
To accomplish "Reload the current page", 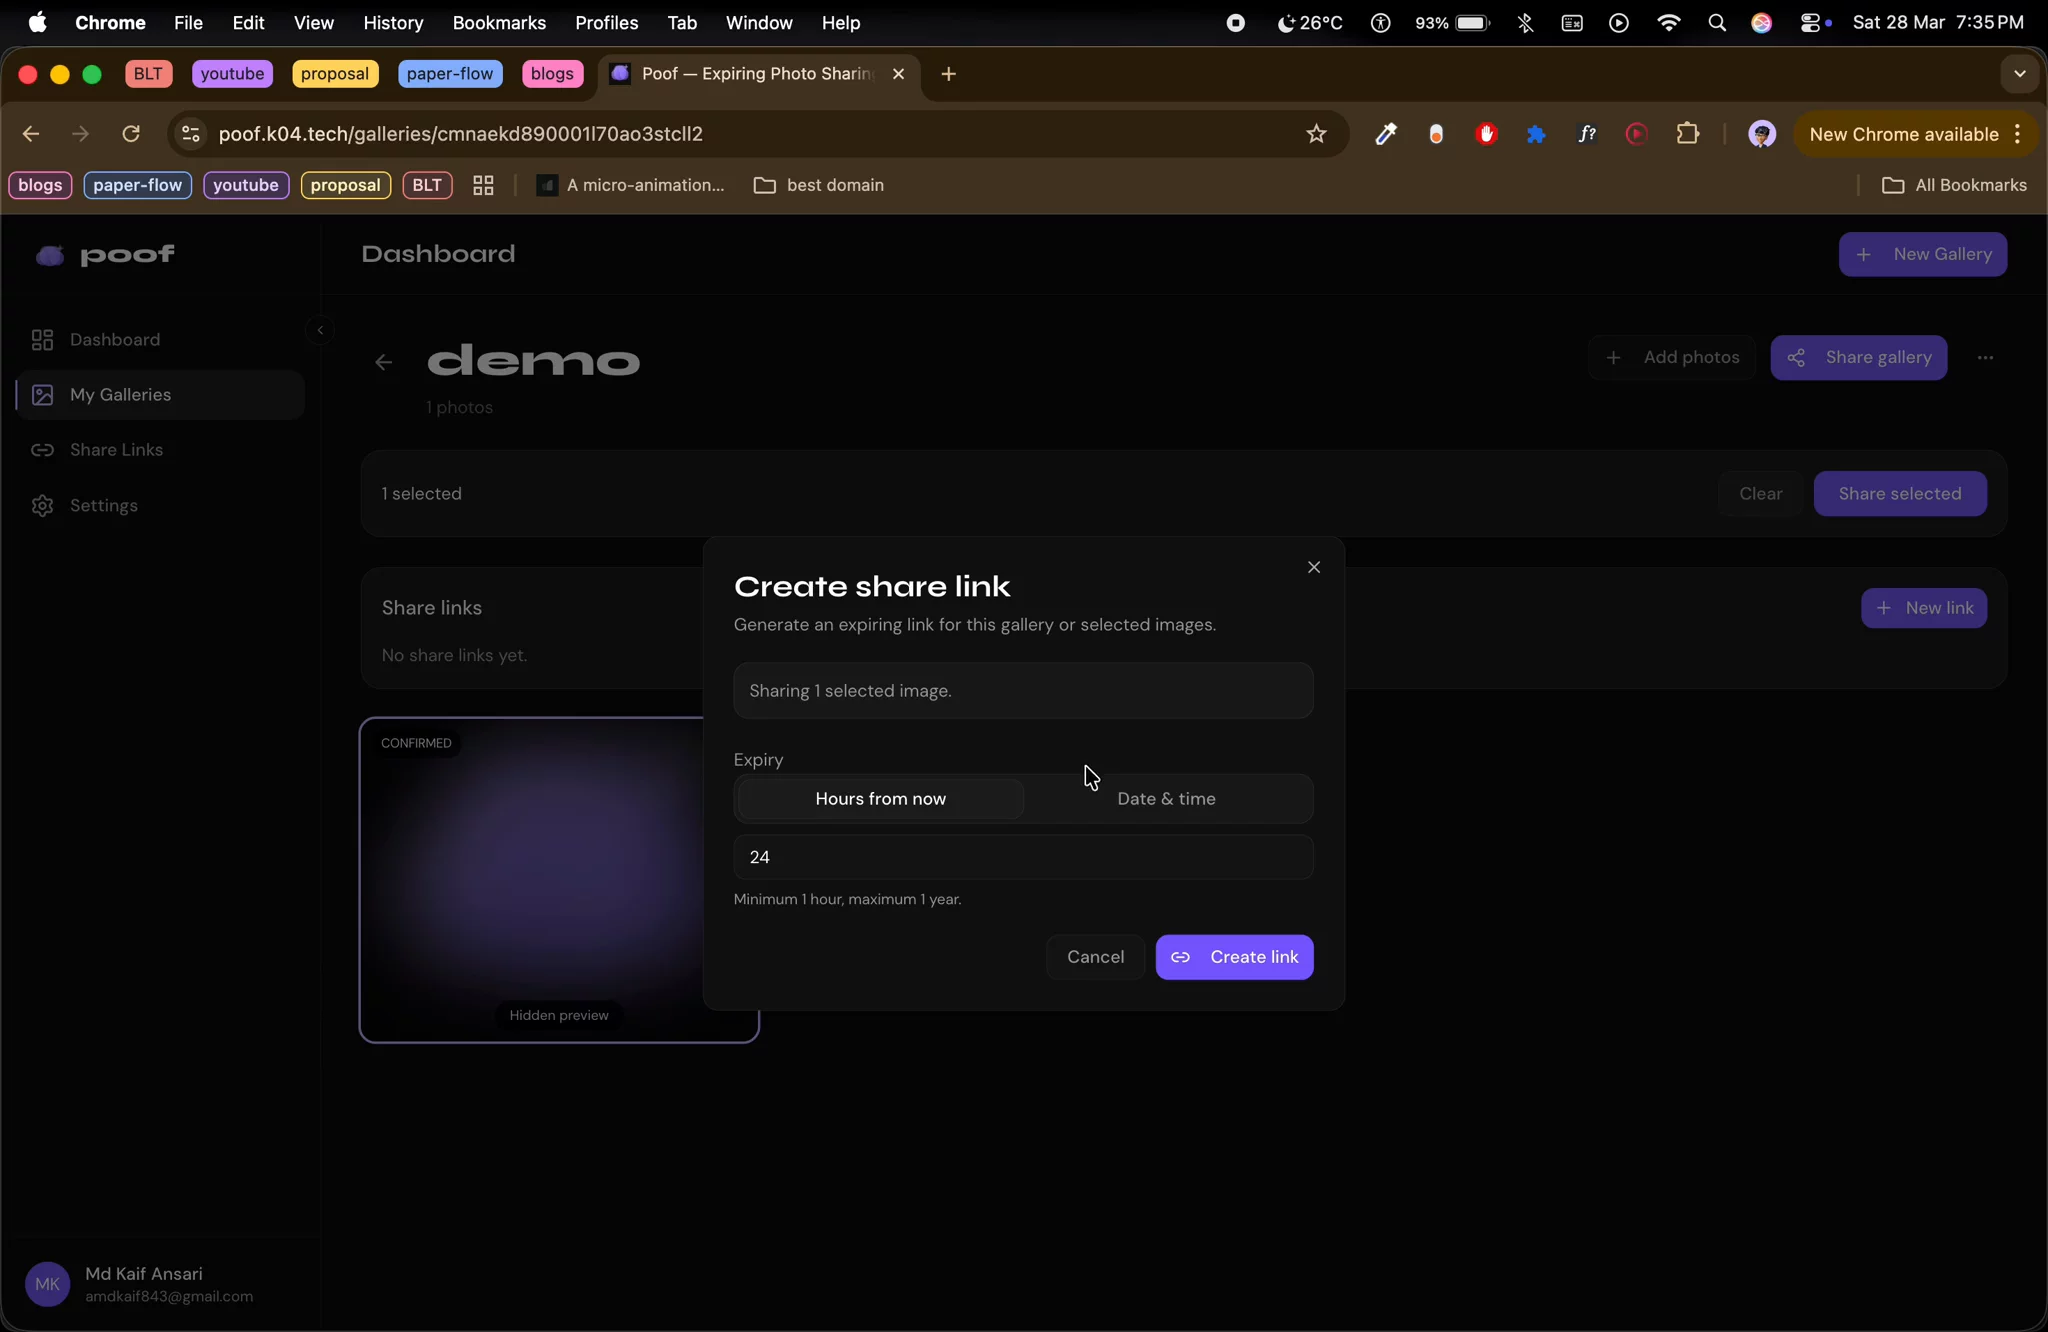I will (131, 134).
